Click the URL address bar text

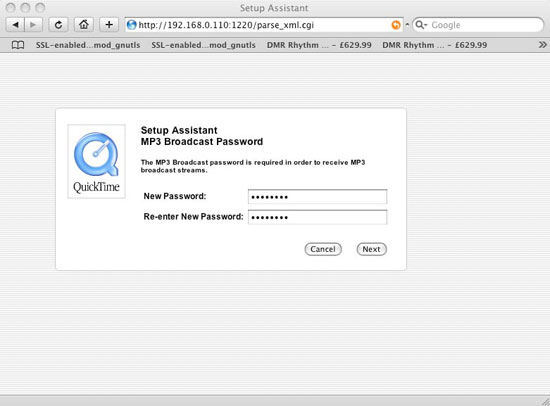pos(226,25)
